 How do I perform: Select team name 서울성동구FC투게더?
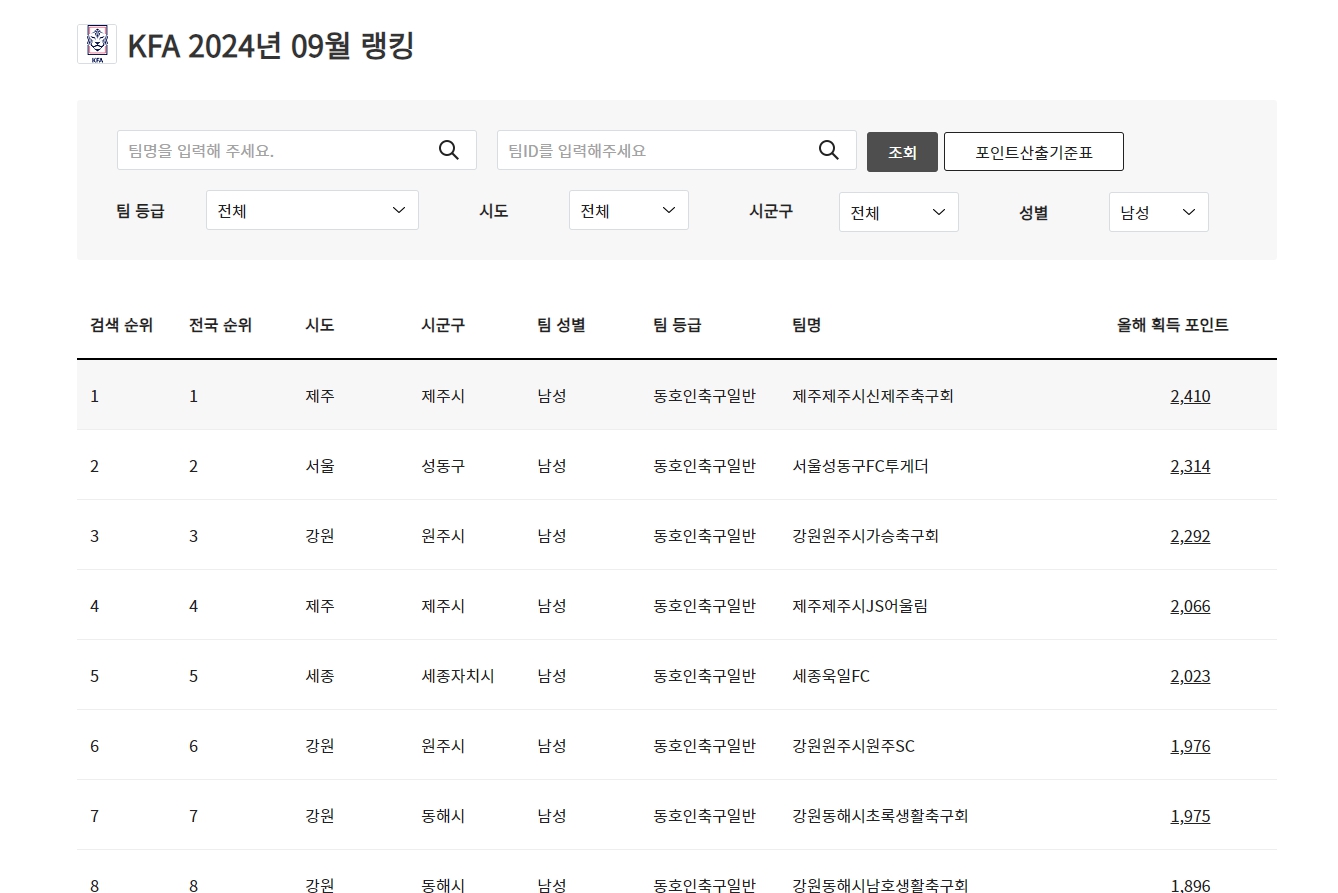click(x=860, y=466)
